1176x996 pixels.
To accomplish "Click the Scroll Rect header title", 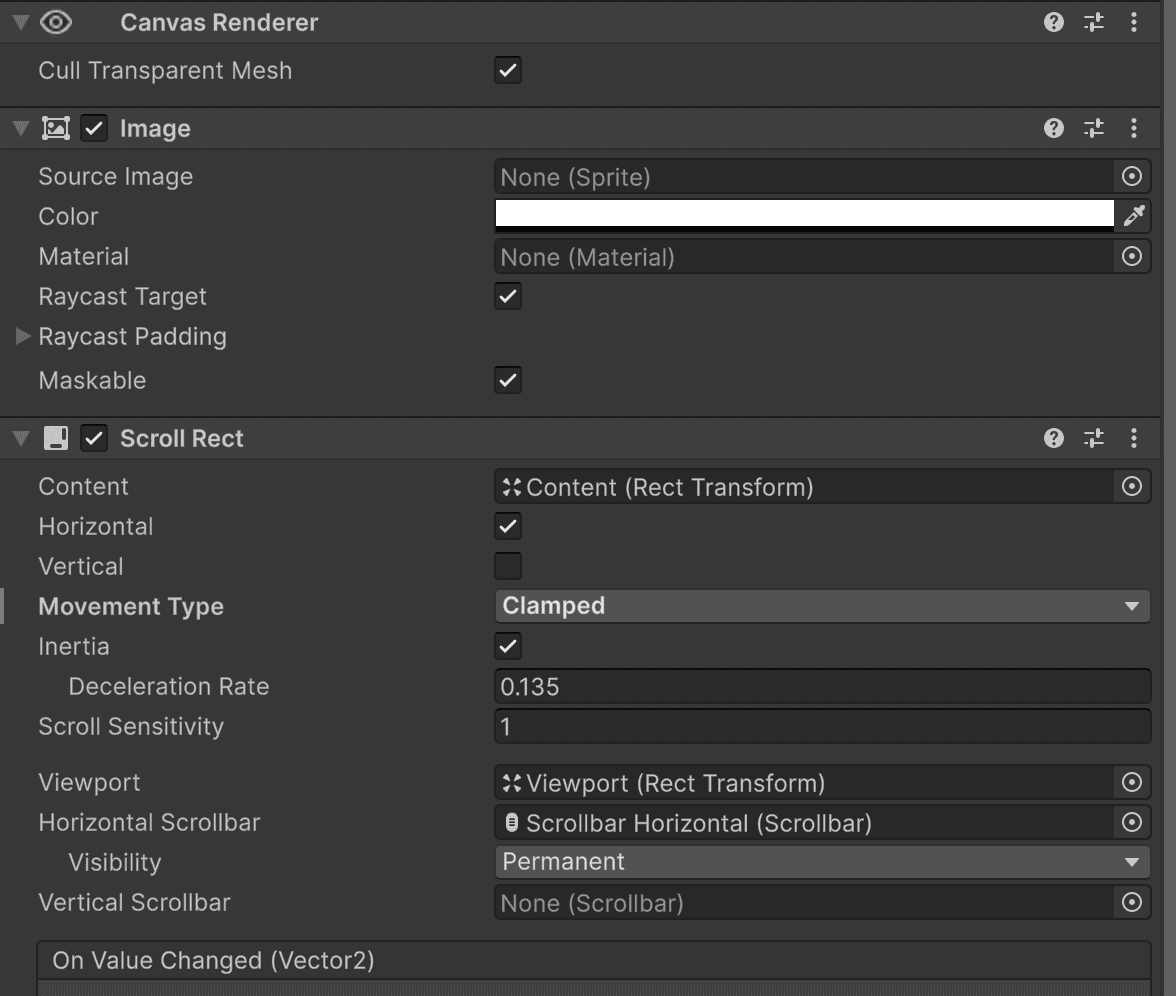I will coord(182,438).
